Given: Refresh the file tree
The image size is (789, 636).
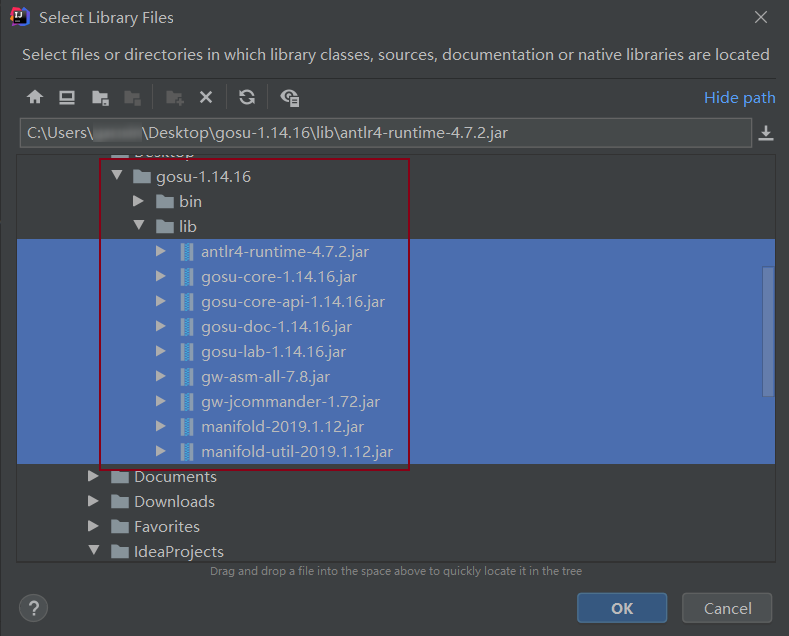Looking at the screenshot, I should pyautogui.click(x=247, y=97).
